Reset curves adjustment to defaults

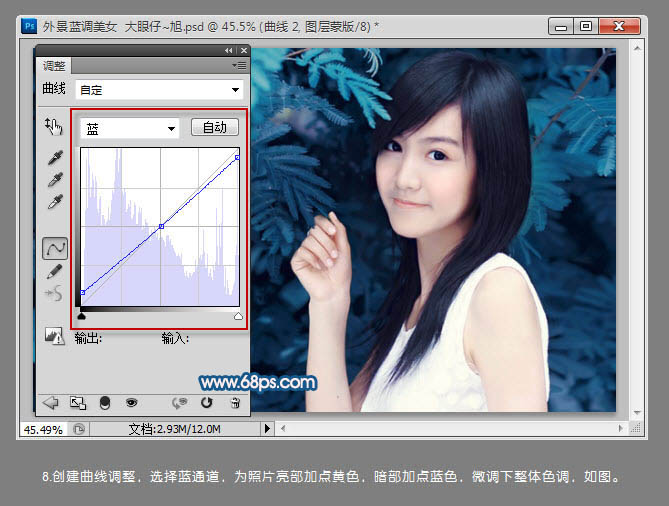tap(207, 402)
